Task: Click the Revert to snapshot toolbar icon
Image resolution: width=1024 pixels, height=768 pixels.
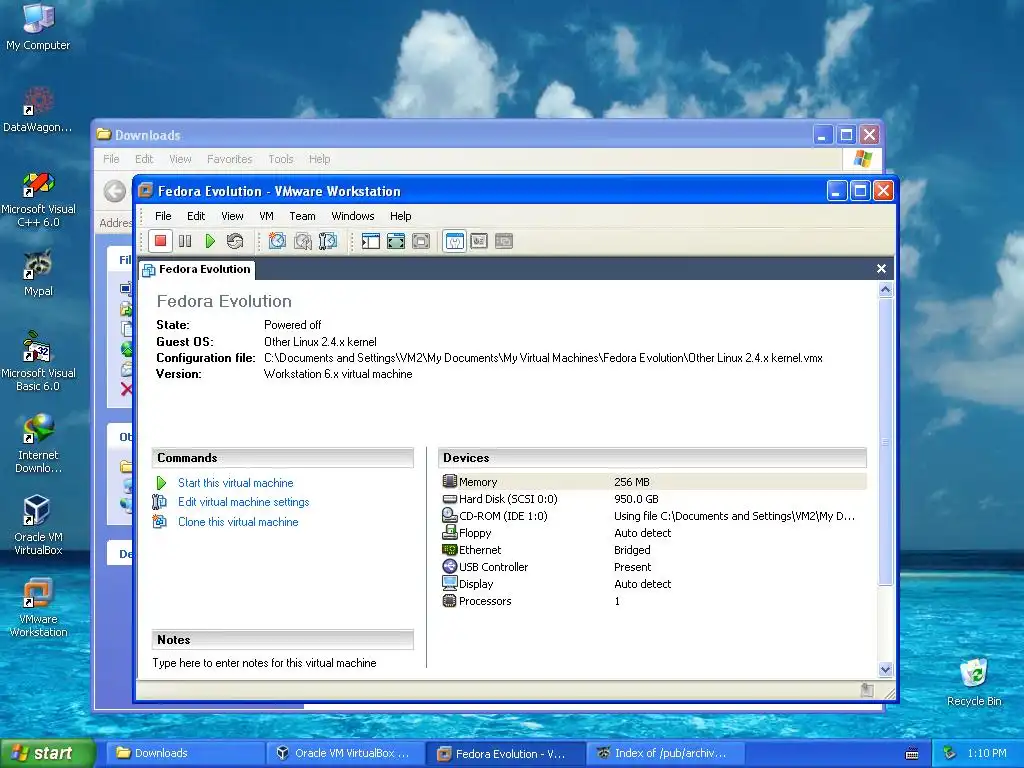Action: [302, 241]
